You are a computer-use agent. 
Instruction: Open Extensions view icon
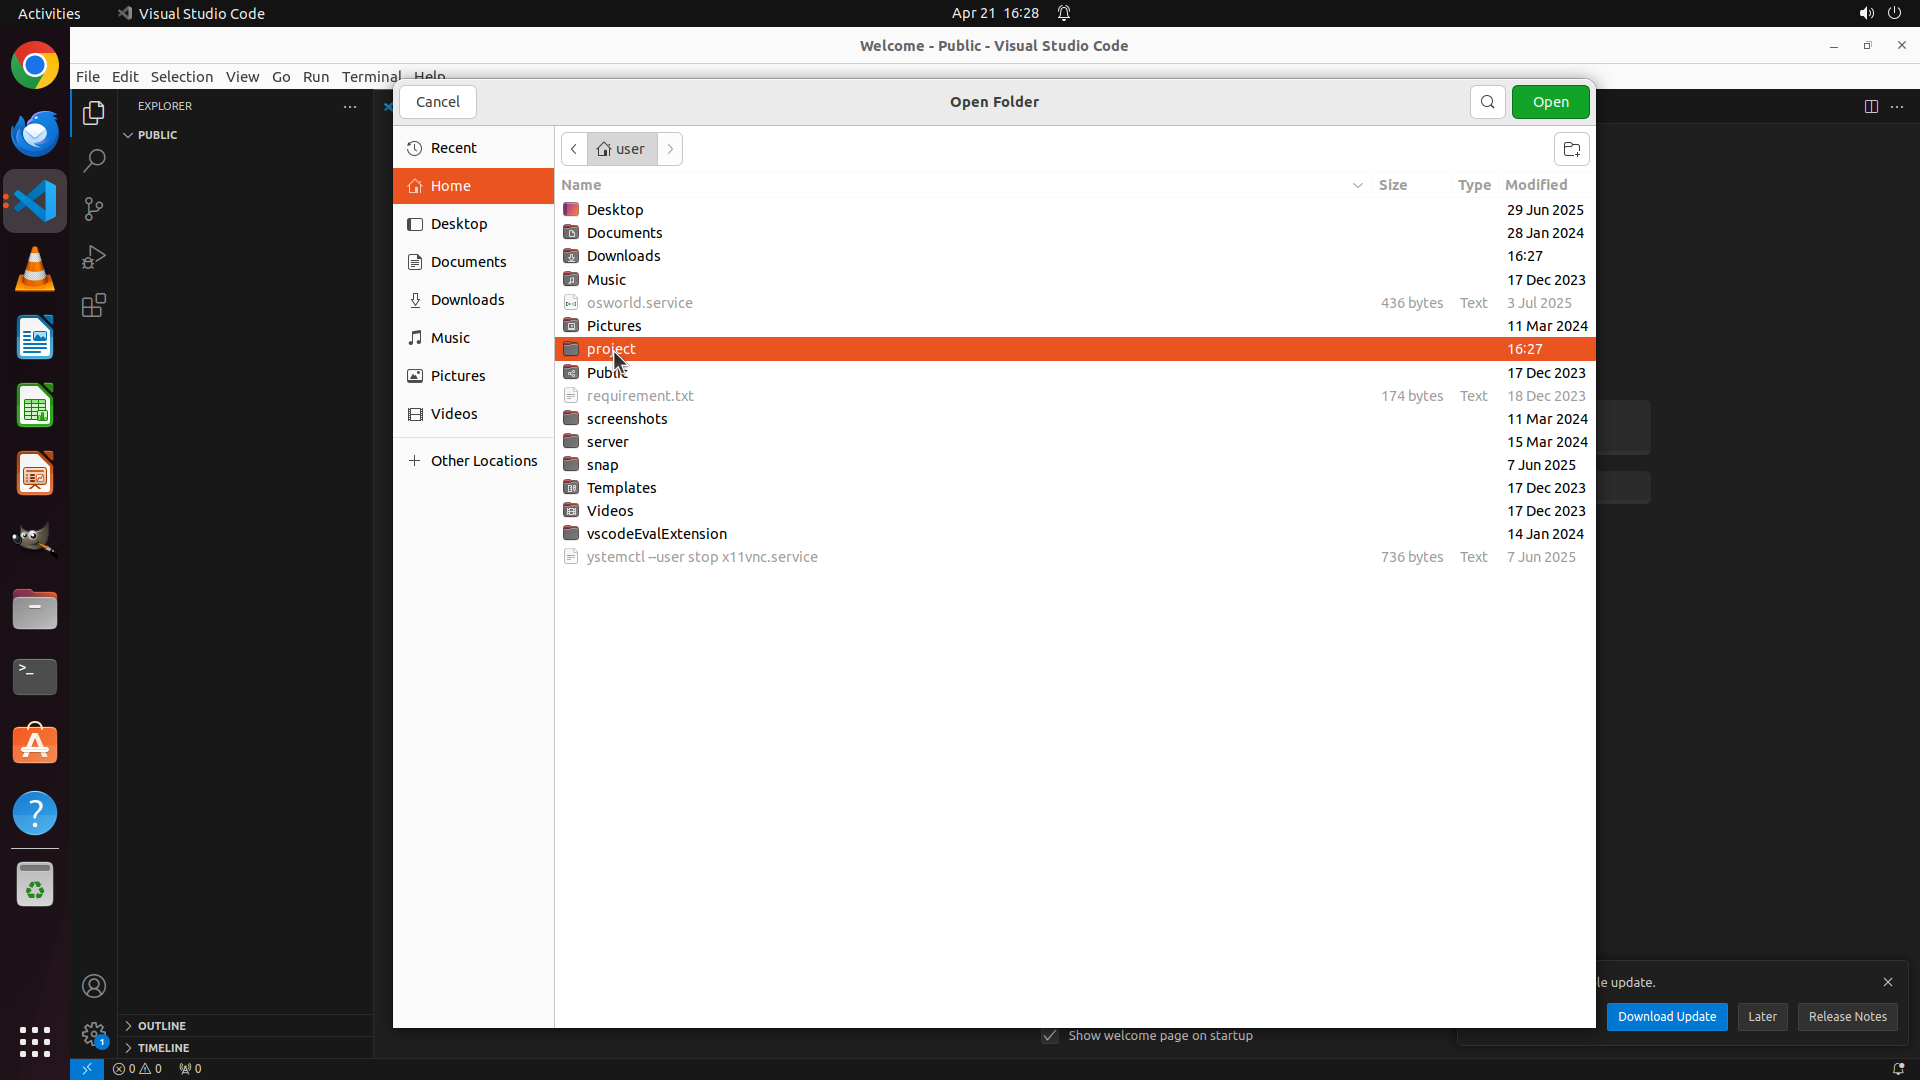94,305
